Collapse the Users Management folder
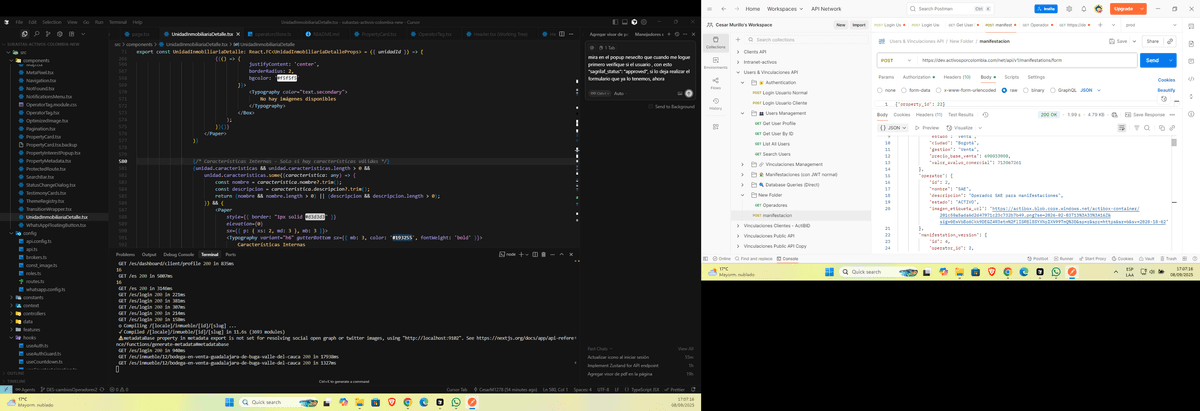 pos(742,113)
